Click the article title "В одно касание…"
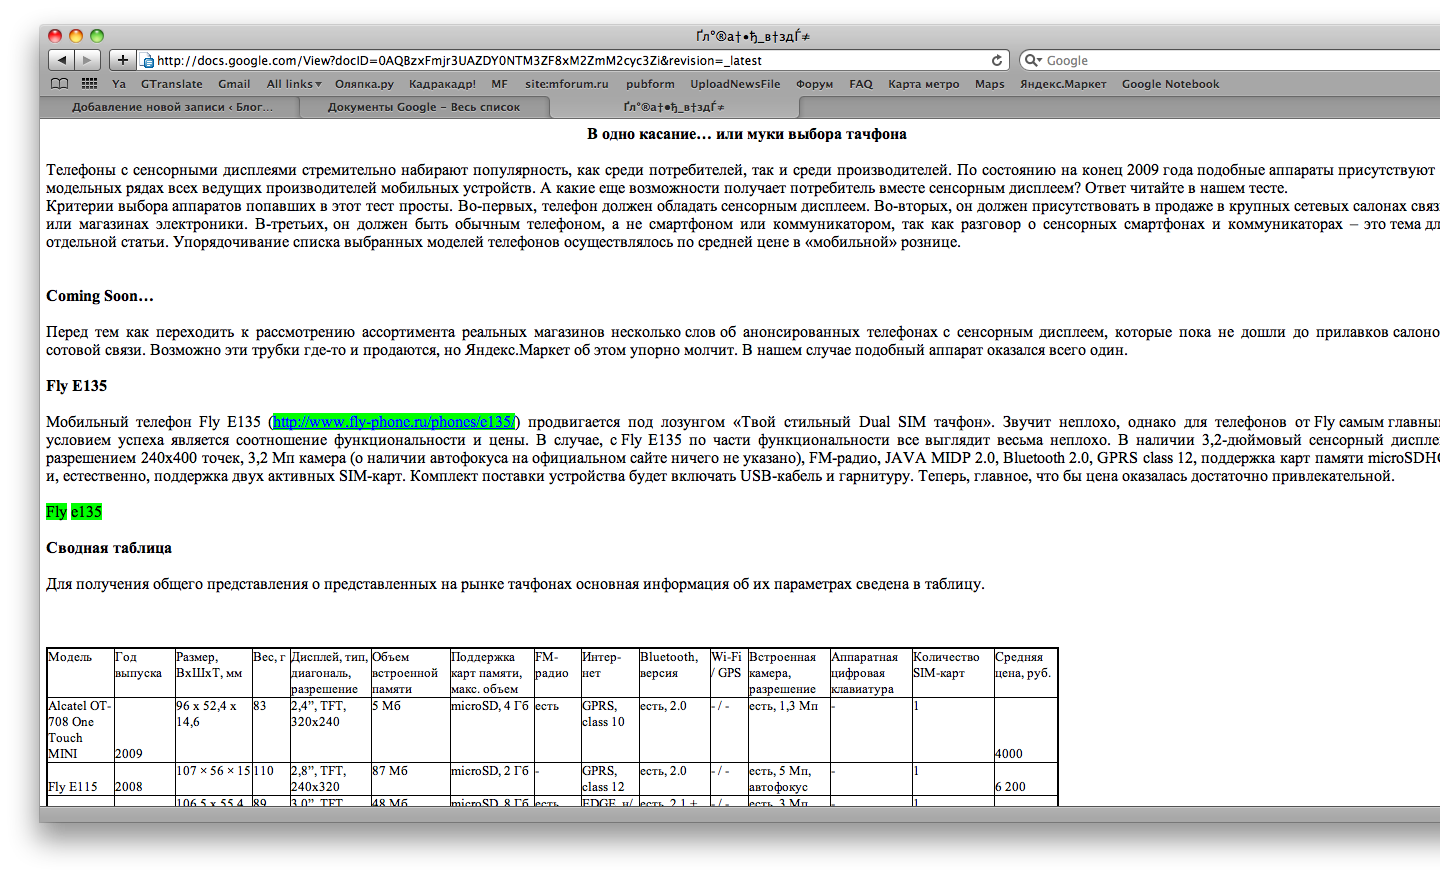Viewport: 1440px width, 877px height. click(747, 134)
